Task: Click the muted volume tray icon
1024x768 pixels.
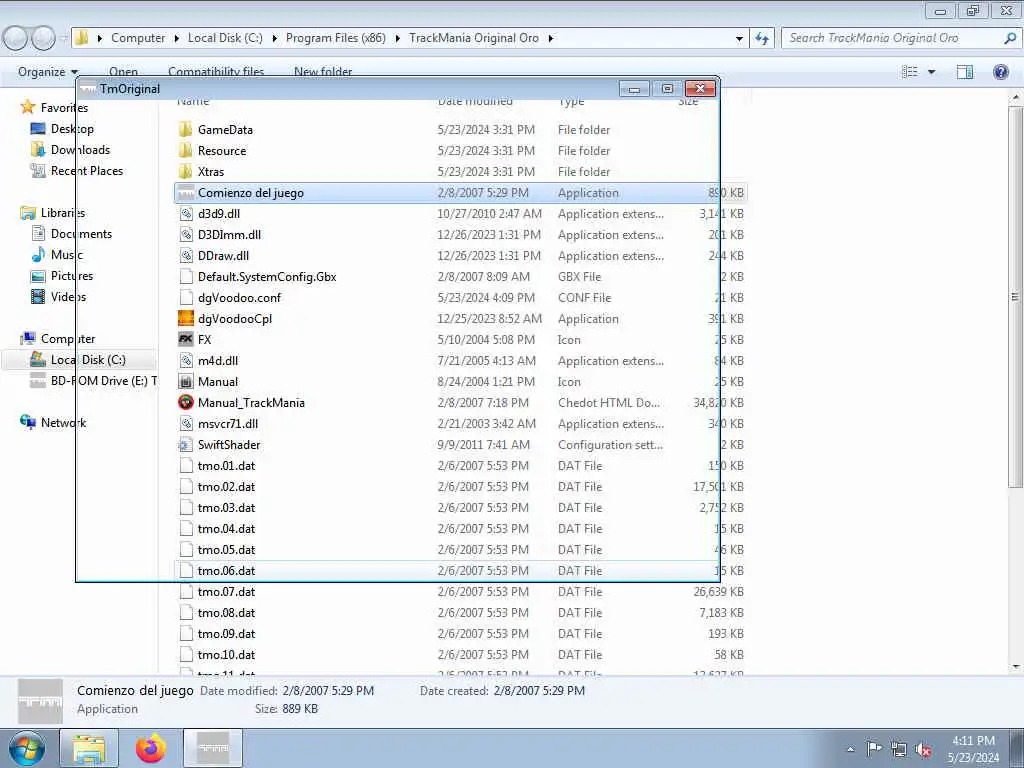Action: click(923, 750)
